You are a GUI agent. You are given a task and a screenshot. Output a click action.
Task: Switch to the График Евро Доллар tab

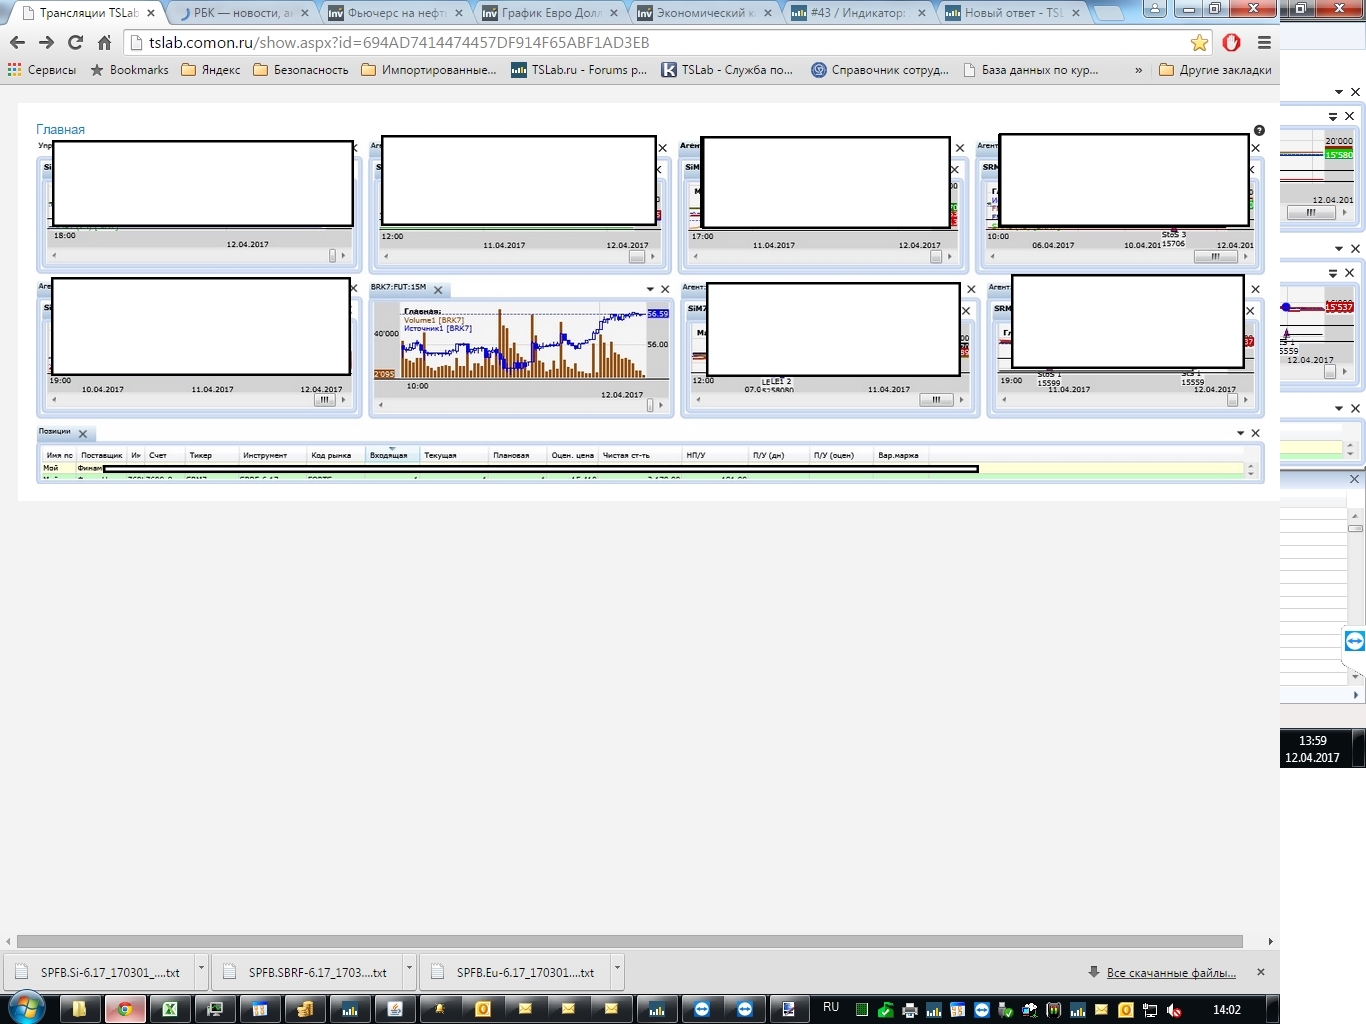pyautogui.click(x=551, y=13)
